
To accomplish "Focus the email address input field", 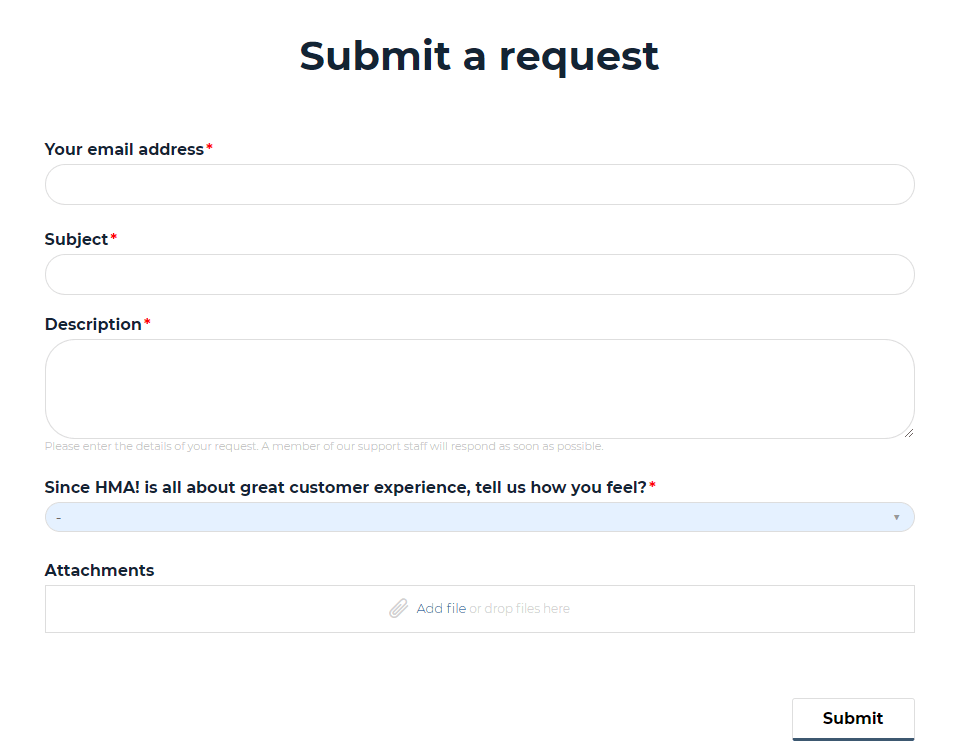I will tap(479, 184).
